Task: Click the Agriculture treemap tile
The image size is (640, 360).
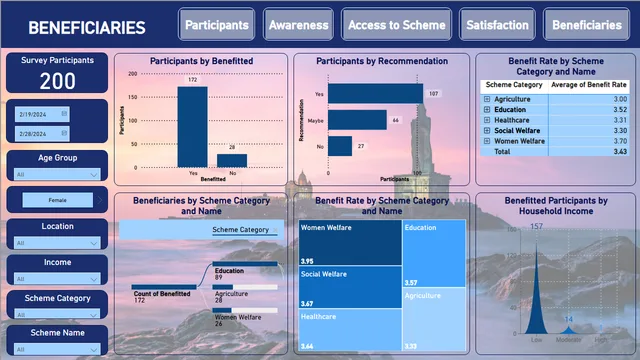Action: (434, 319)
